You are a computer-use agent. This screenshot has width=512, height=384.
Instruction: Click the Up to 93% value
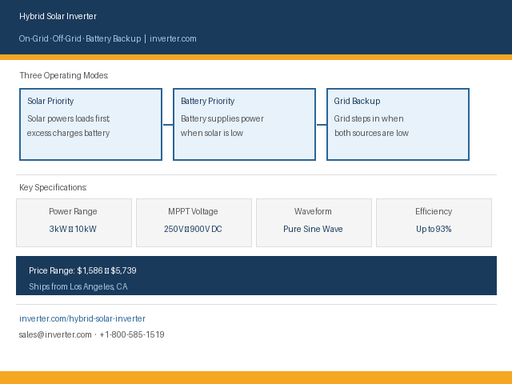(434, 229)
